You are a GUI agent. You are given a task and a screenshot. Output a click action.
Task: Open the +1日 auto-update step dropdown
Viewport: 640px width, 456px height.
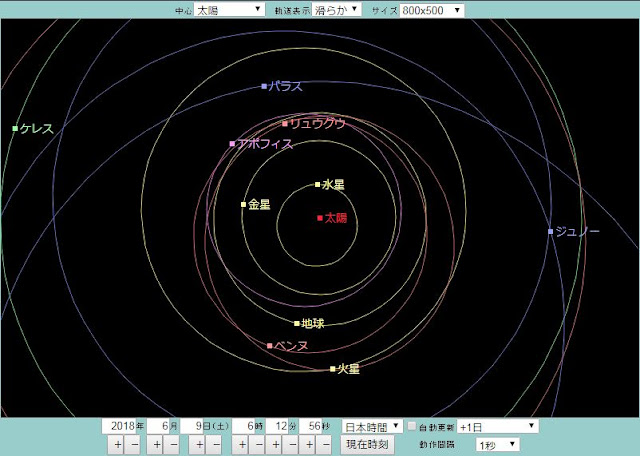[498, 427]
